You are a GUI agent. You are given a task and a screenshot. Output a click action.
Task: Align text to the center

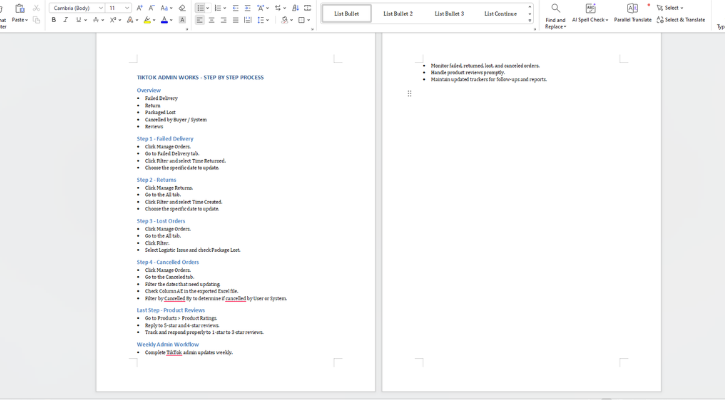point(211,20)
